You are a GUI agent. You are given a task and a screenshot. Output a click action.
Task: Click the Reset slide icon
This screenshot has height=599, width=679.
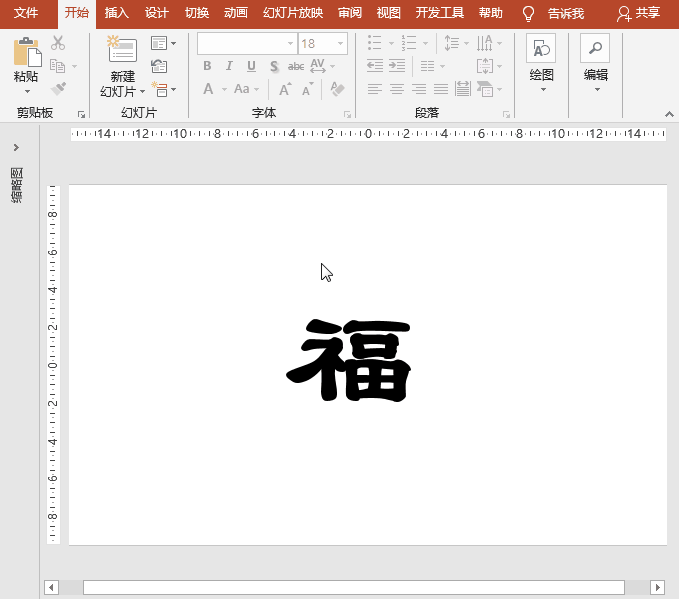coord(159,66)
